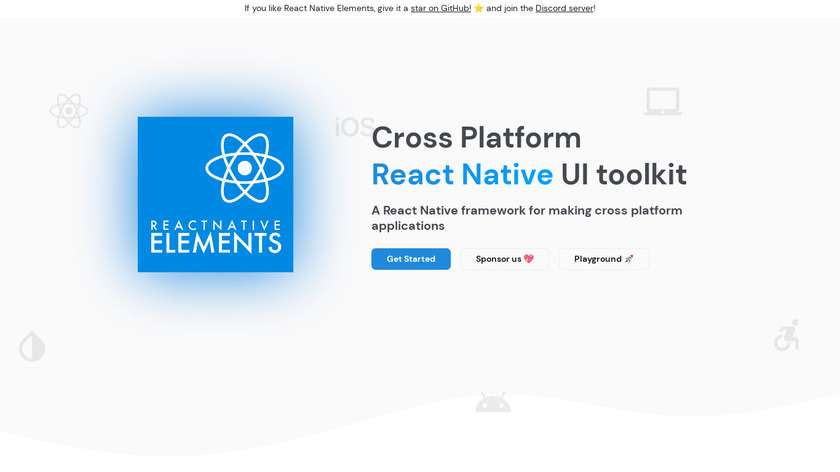Click the 'UI toolkit' heading text
This screenshot has width=840, height=472.
point(624,174)
